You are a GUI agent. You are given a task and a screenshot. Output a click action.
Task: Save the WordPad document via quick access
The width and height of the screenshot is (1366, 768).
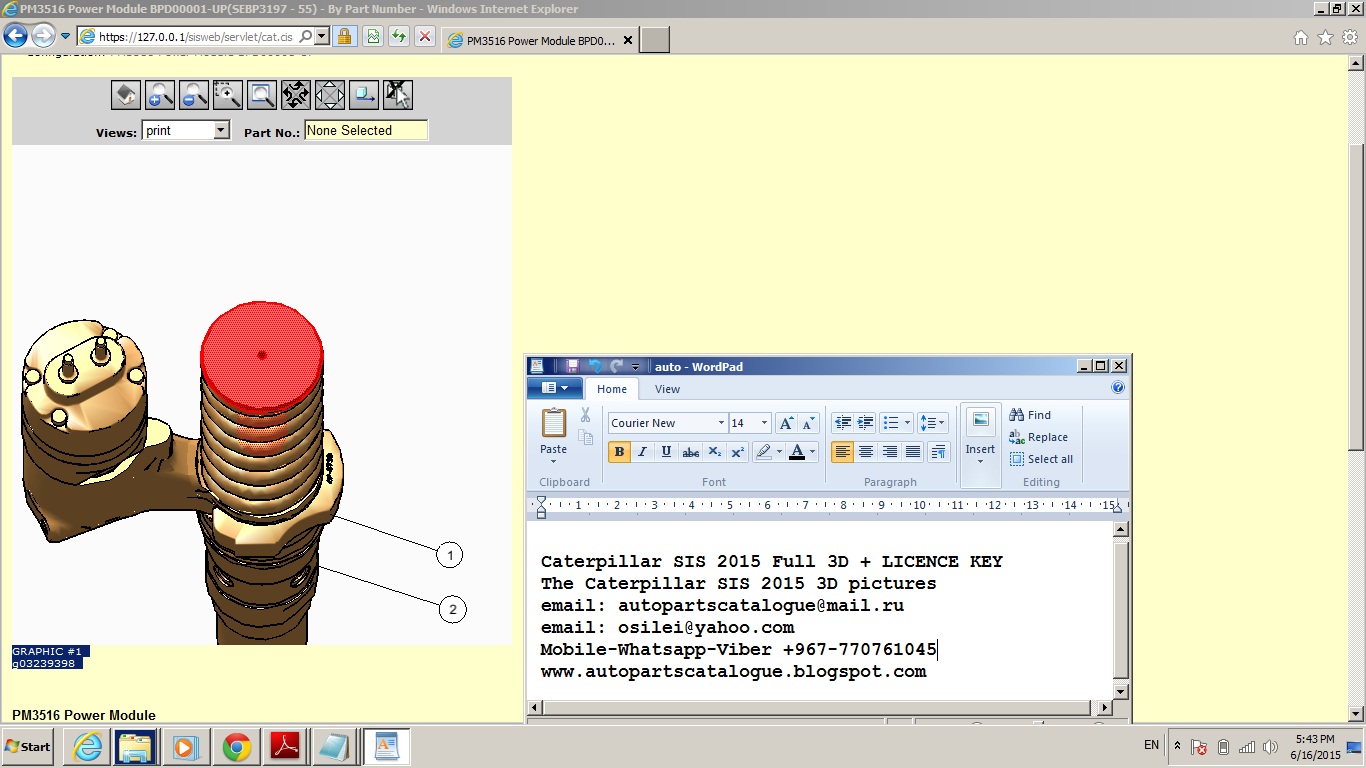click(572, 367)
